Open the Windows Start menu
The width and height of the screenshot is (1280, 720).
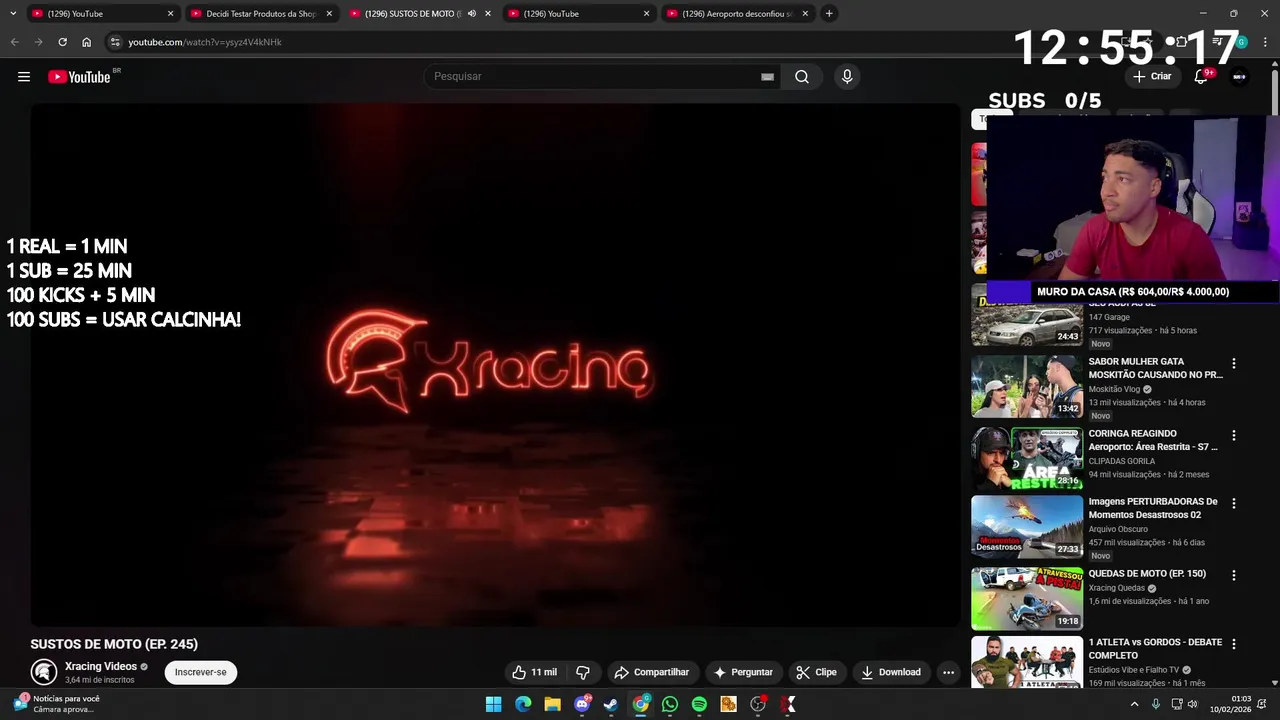494,705
